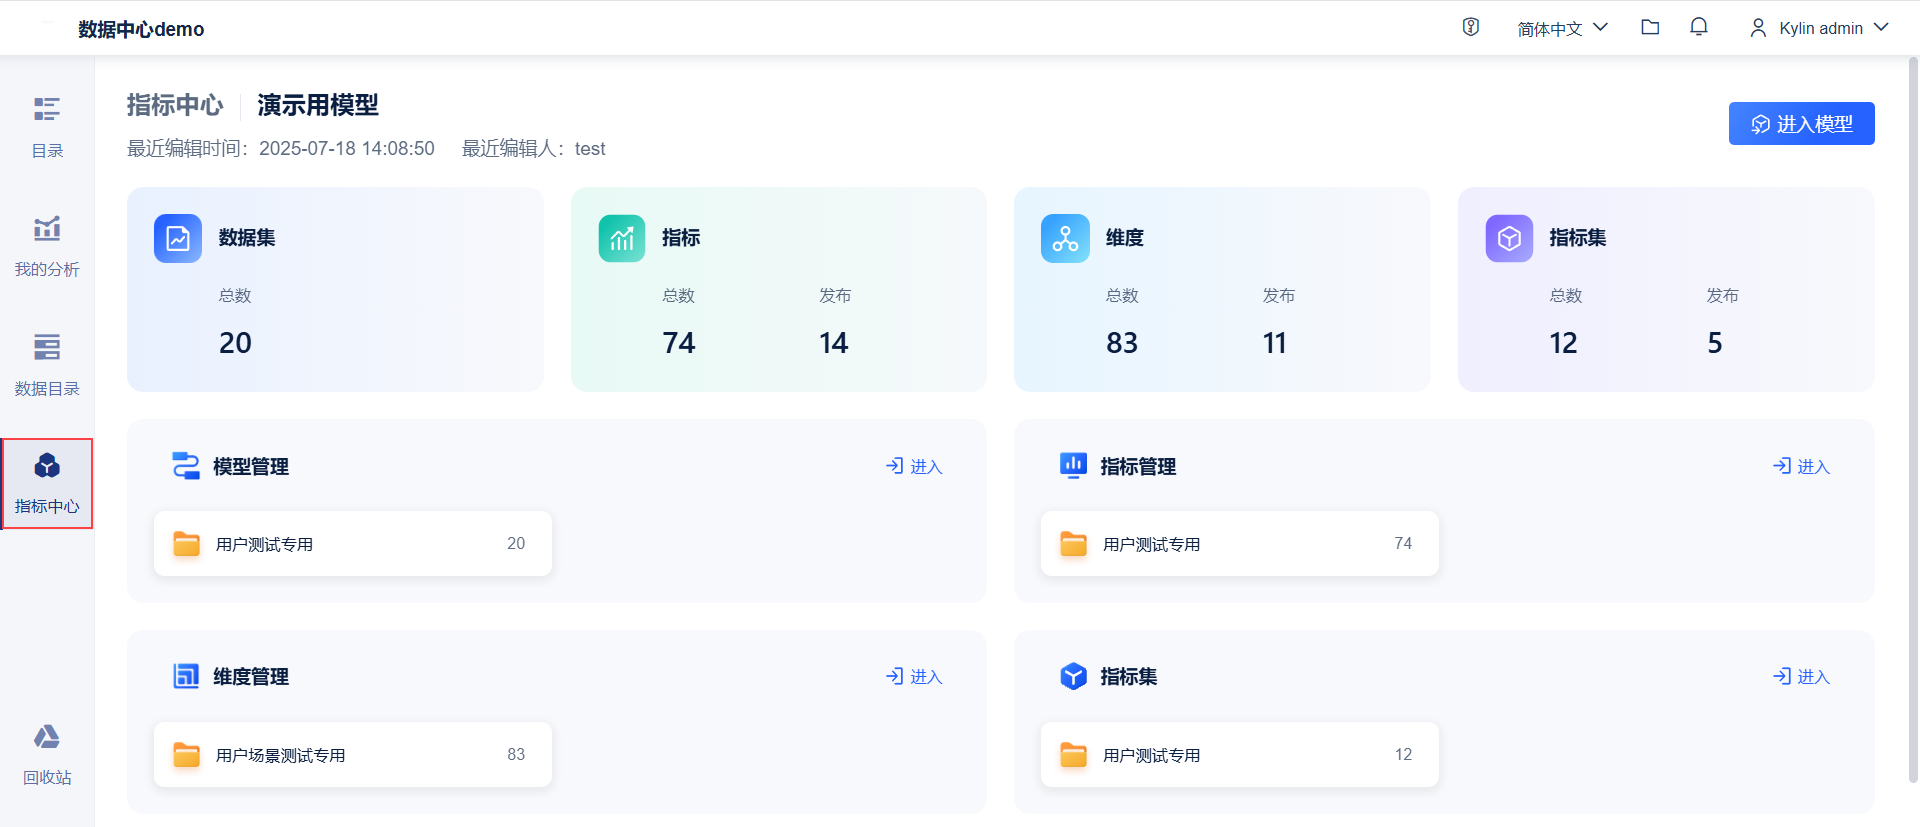This screenshot has width=1920, height=827.
Task: Click the vertical page scrollbar
Action: (1913, 420)
